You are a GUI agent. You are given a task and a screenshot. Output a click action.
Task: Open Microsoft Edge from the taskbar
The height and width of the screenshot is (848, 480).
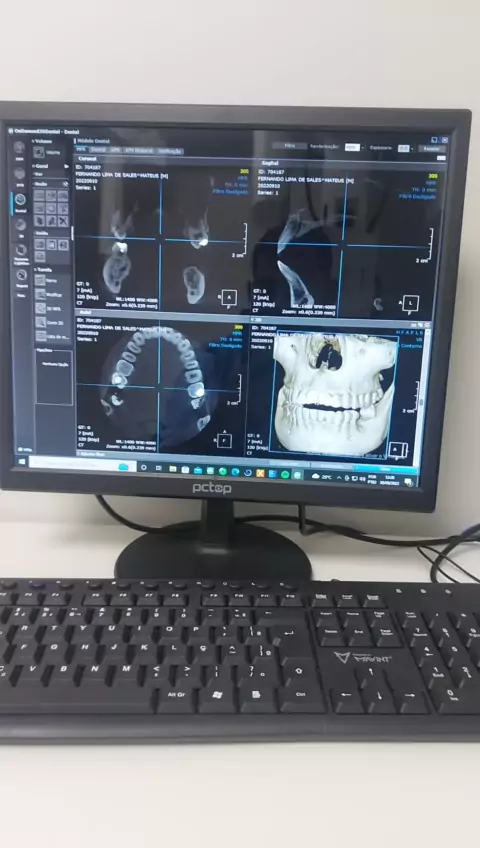tap(235, 472)
